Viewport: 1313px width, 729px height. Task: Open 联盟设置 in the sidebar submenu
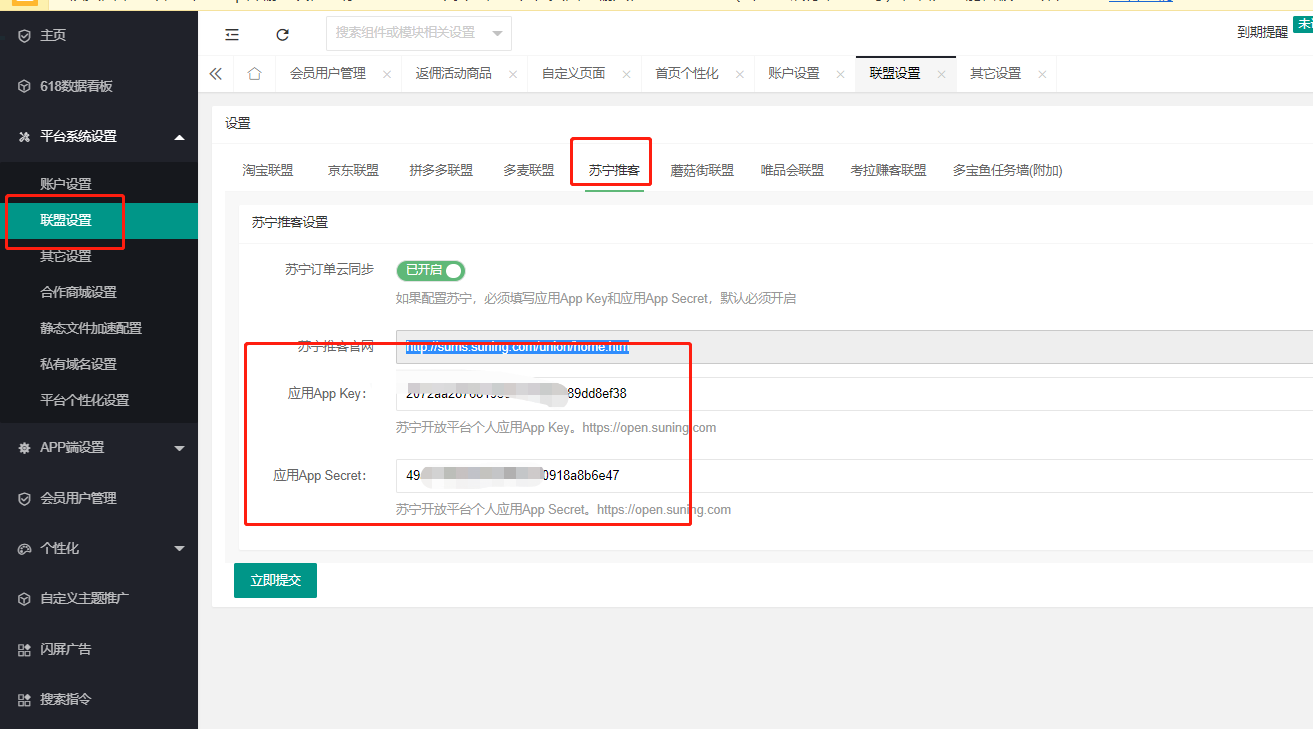[99, 221]
